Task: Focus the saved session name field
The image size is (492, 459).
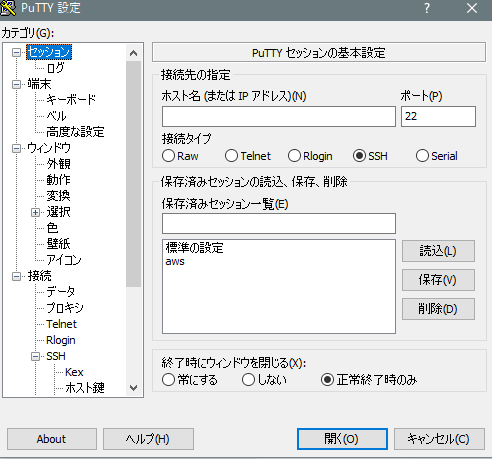Action: [x=279, y=223]
